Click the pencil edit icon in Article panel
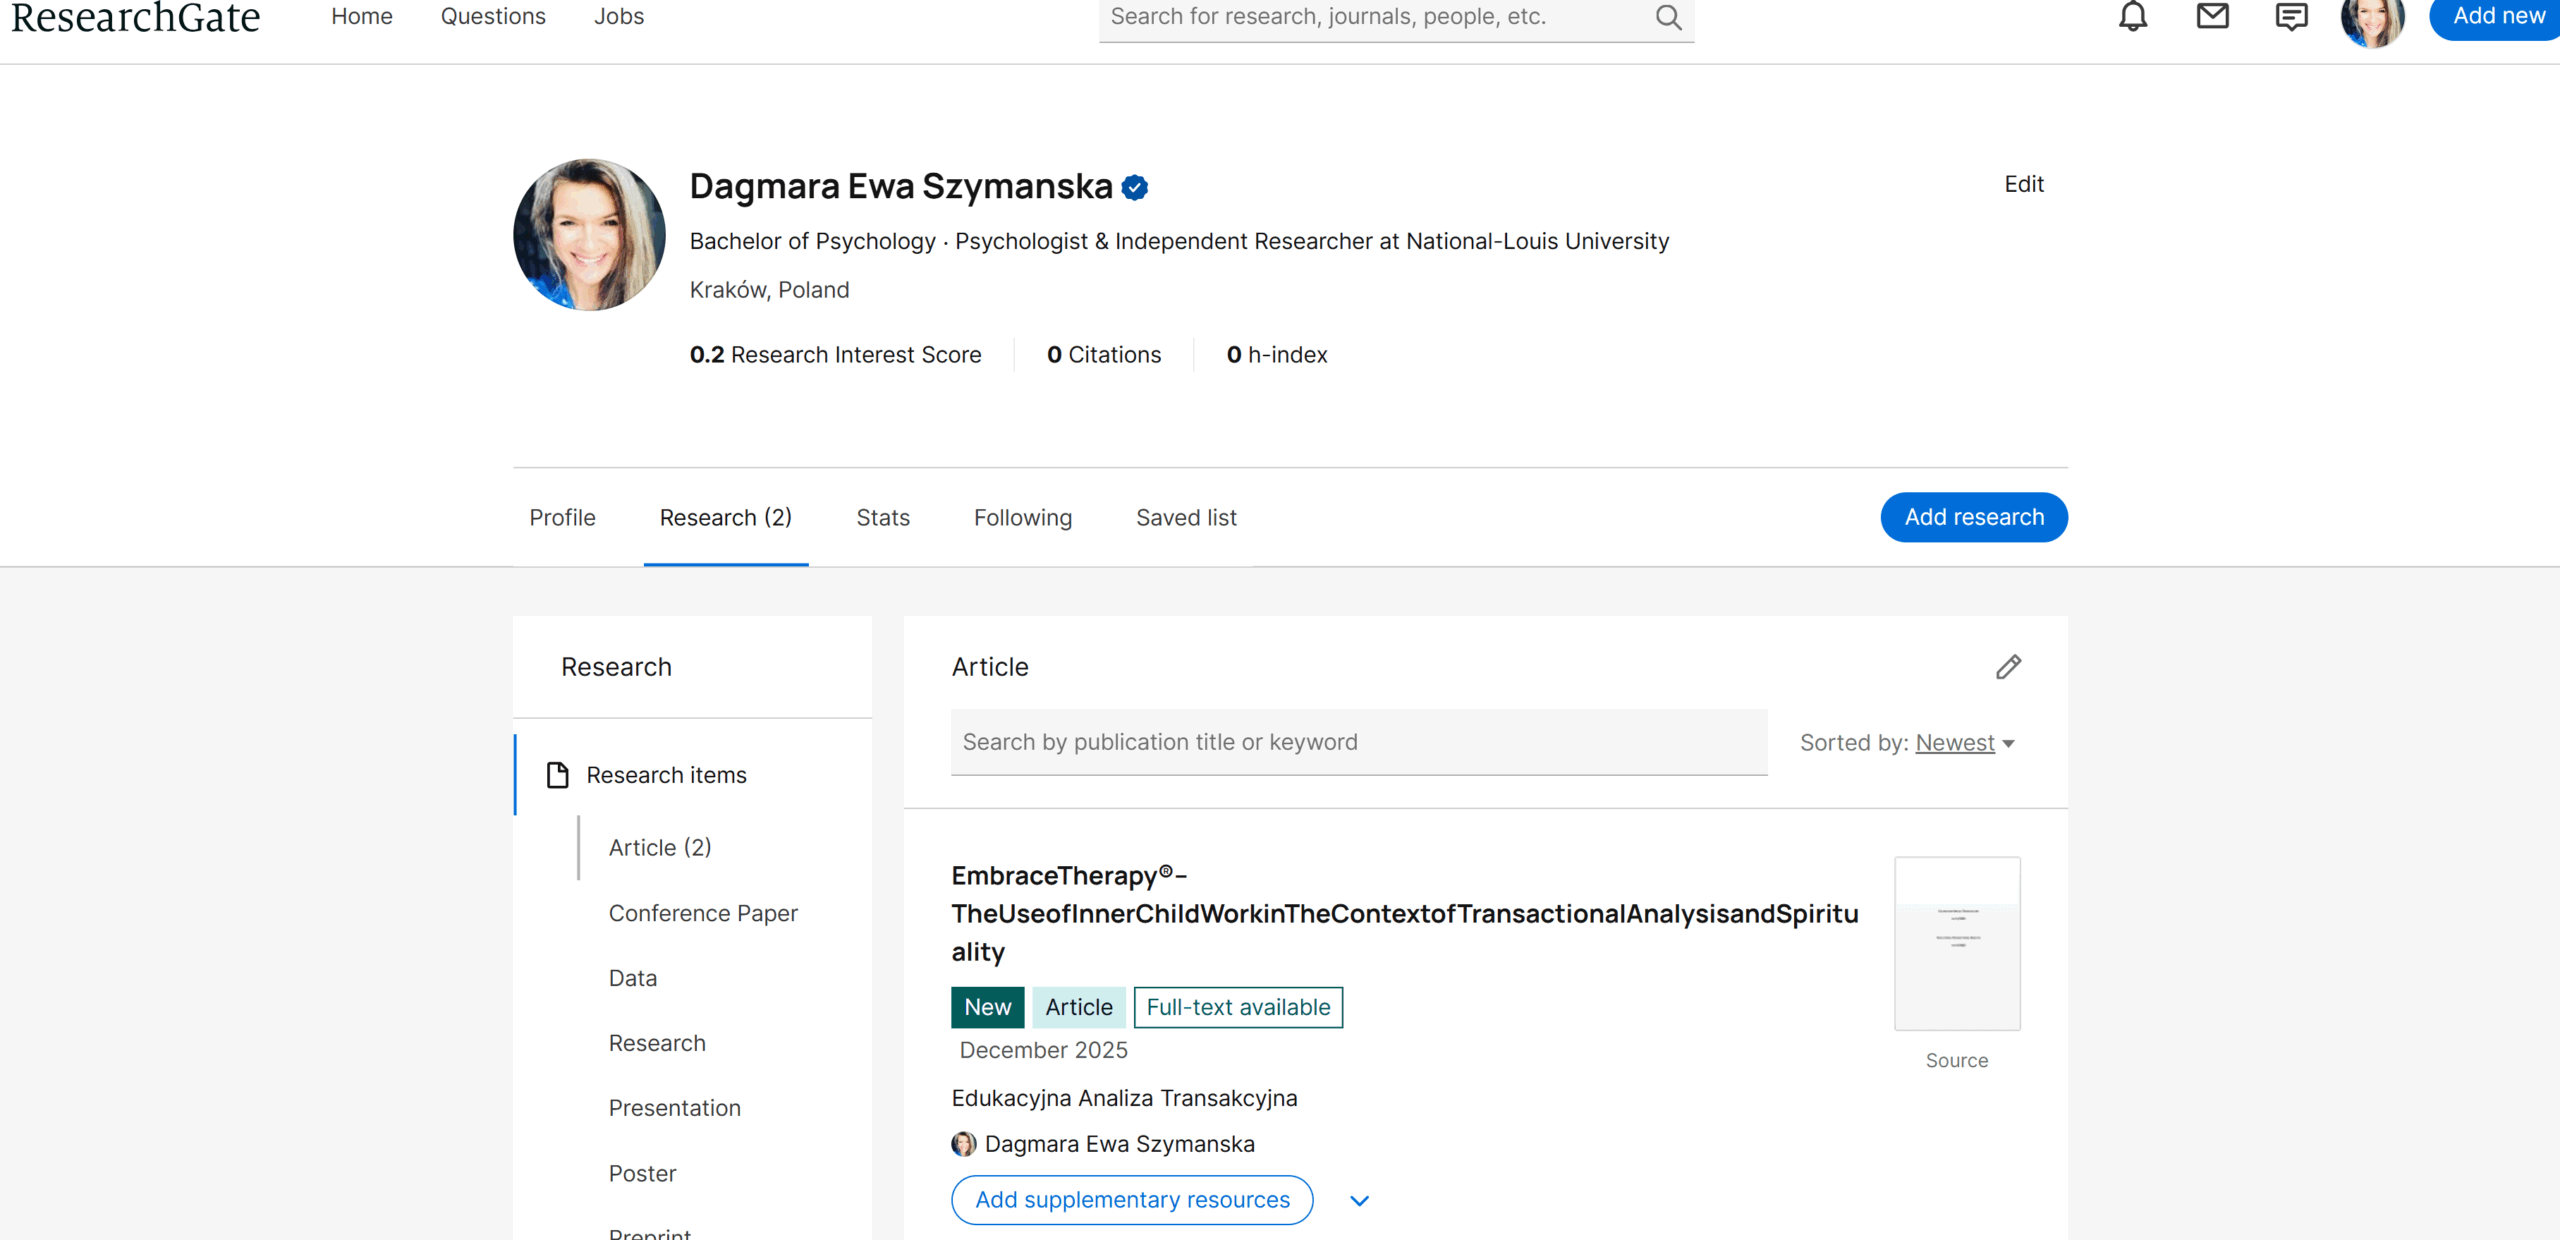Viewport: 2560px width, 1240px height. [2008, 667]
